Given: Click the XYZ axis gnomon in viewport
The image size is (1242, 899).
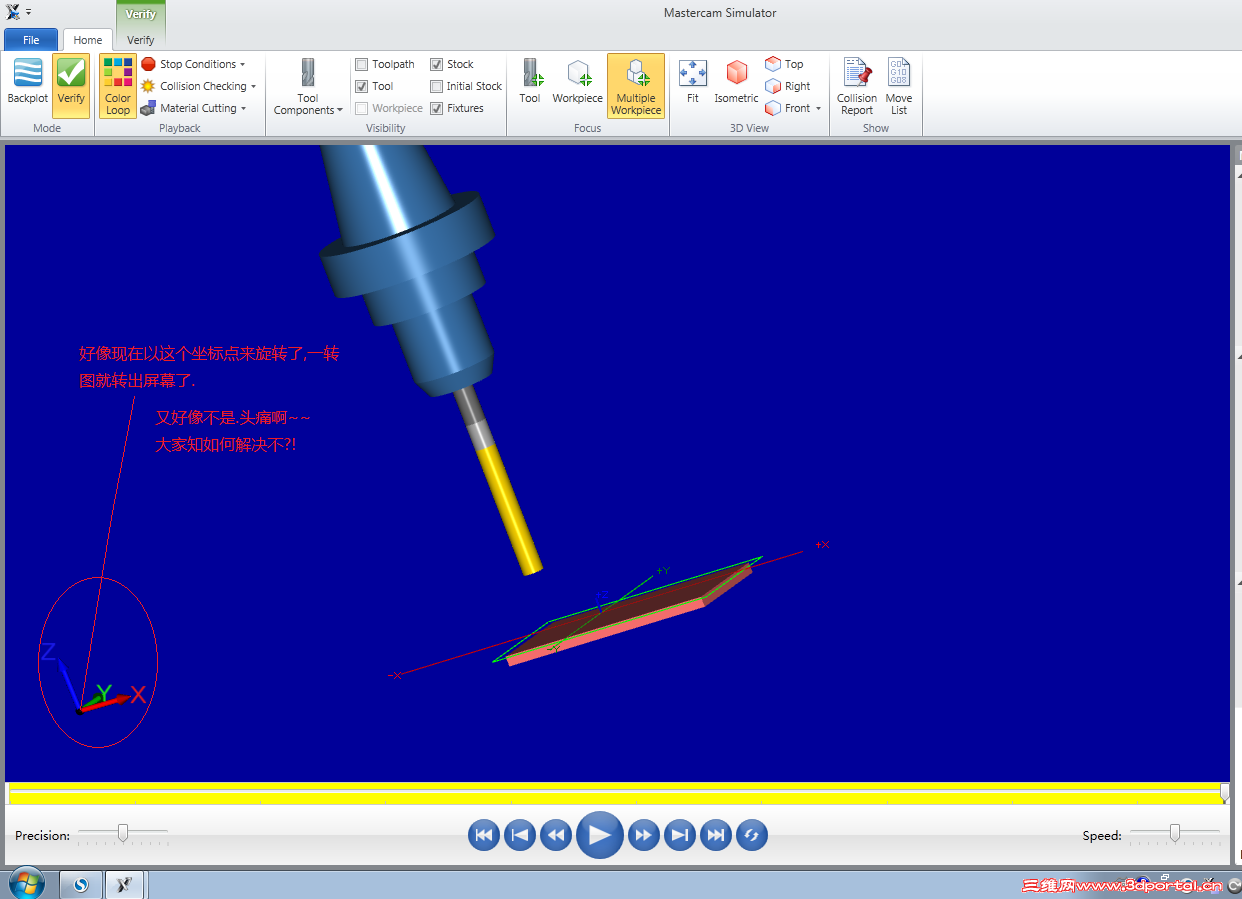Looking at the screenshot, I should point(92,679).
